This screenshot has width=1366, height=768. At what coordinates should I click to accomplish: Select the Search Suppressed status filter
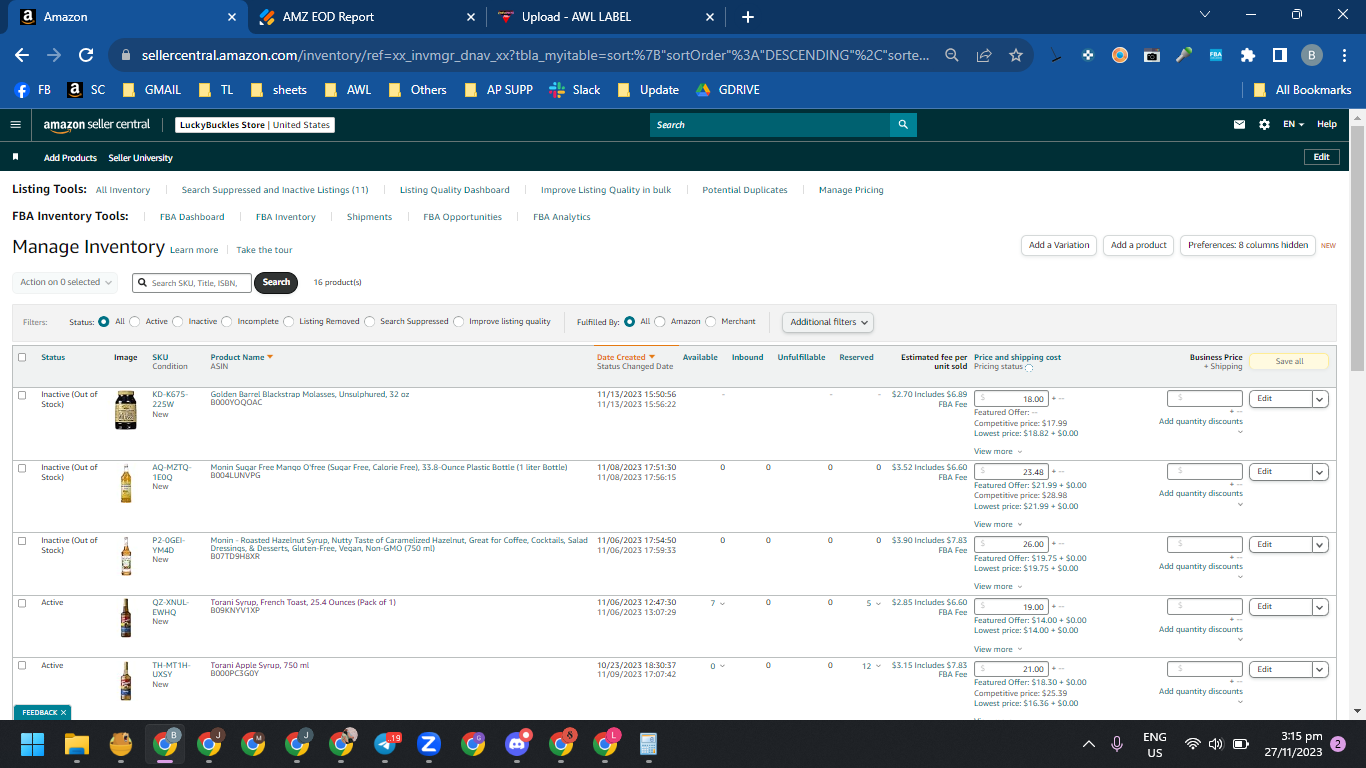pos(370,322)
